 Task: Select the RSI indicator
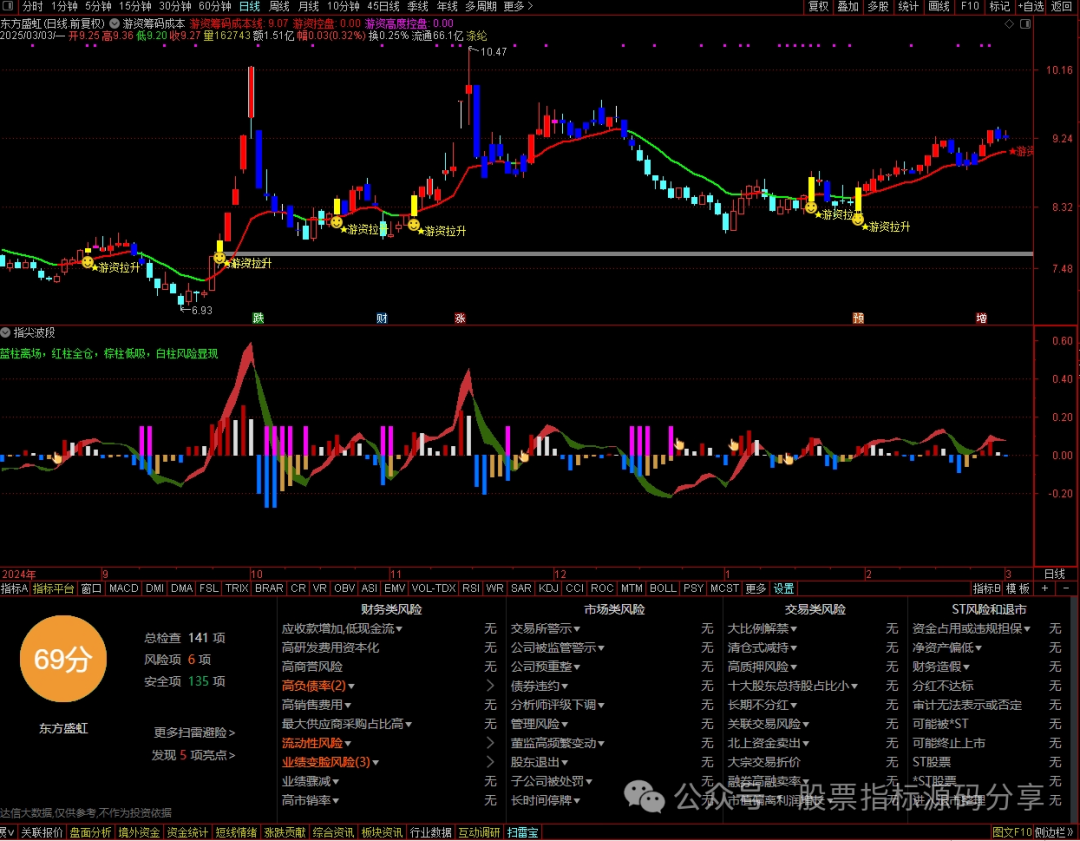point(470,588)
